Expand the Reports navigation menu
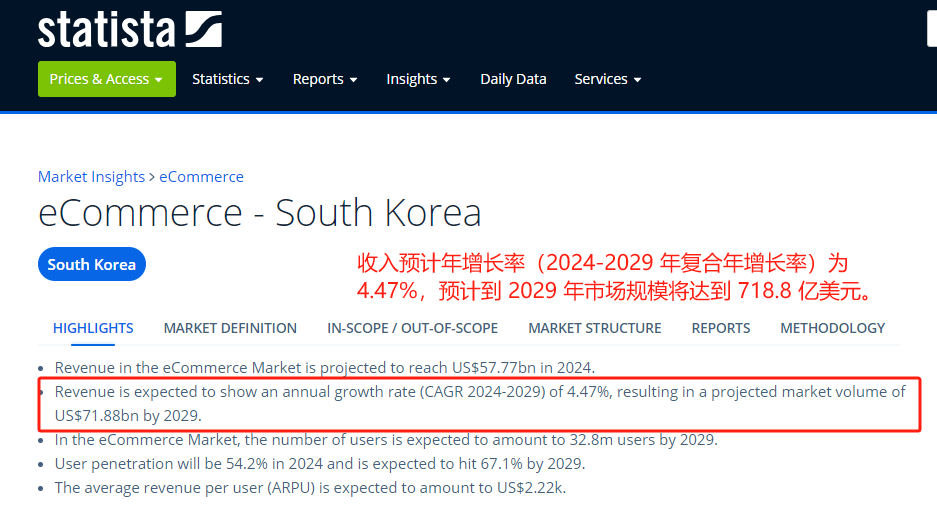 point(325,79)
